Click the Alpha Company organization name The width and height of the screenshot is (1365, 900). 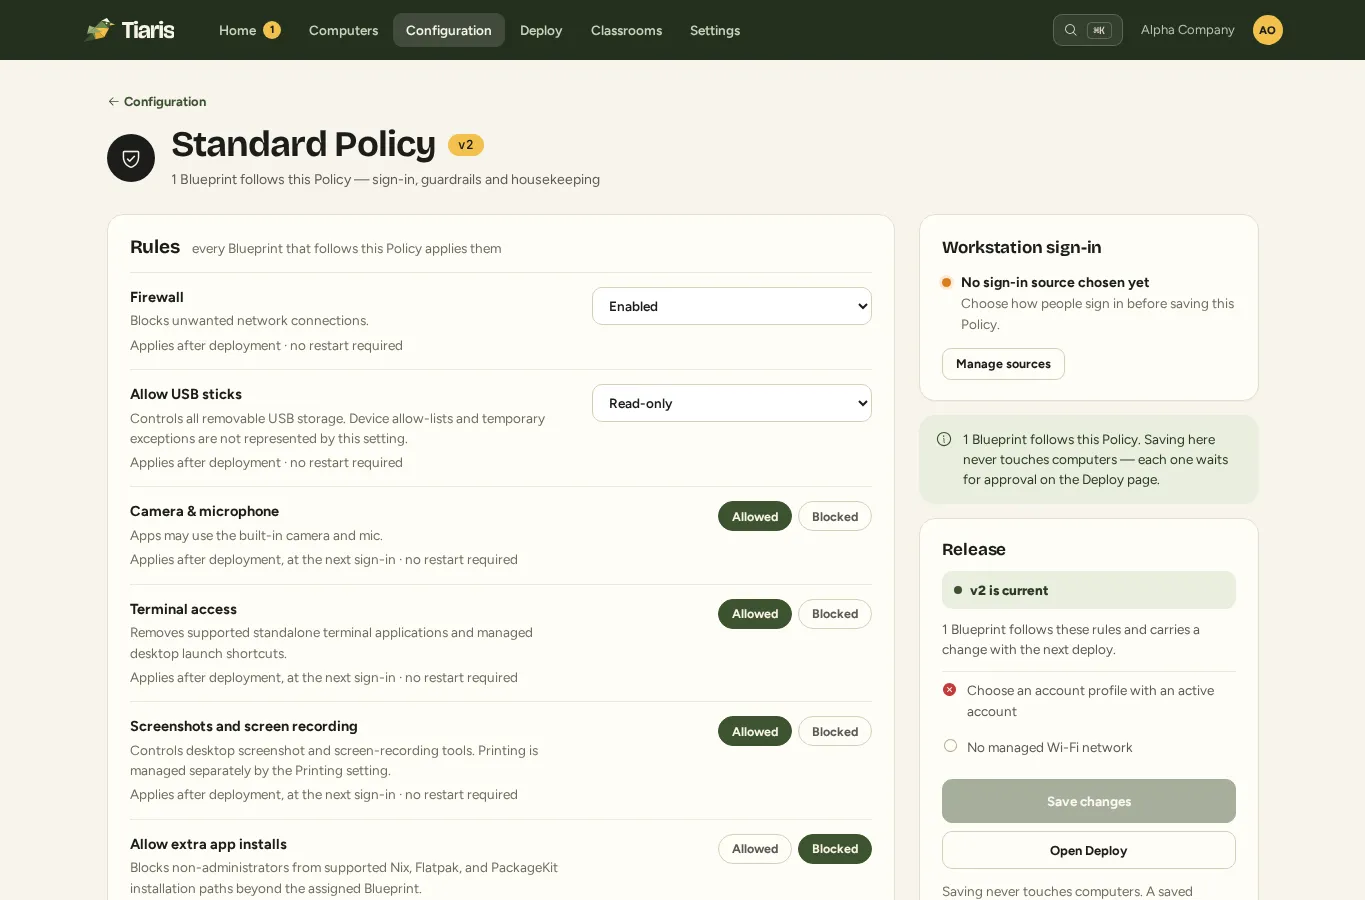pos(1188,30)
